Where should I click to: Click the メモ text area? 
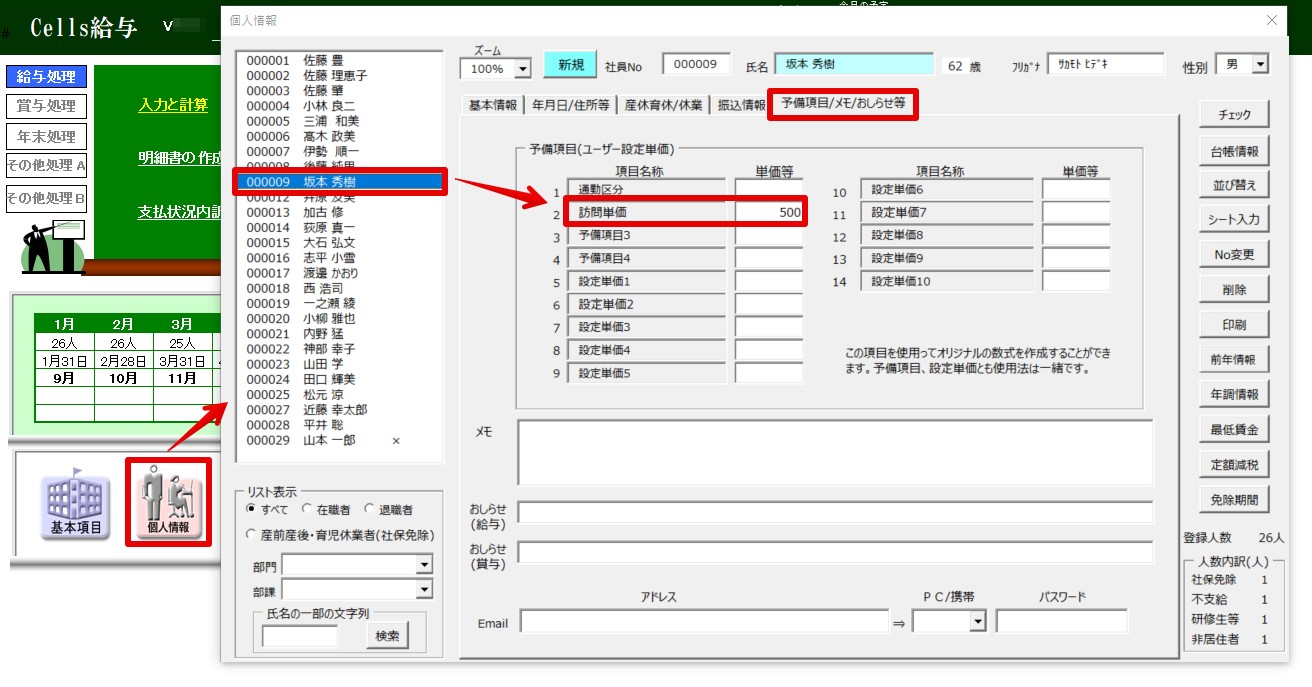coord(834,452)
